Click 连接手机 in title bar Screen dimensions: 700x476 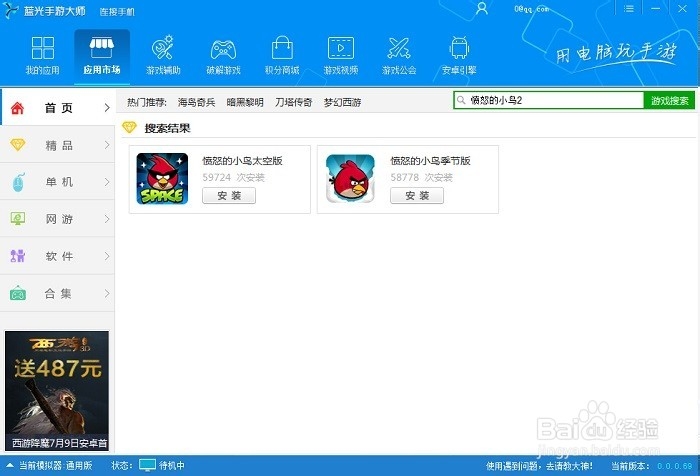click(117, 12)
